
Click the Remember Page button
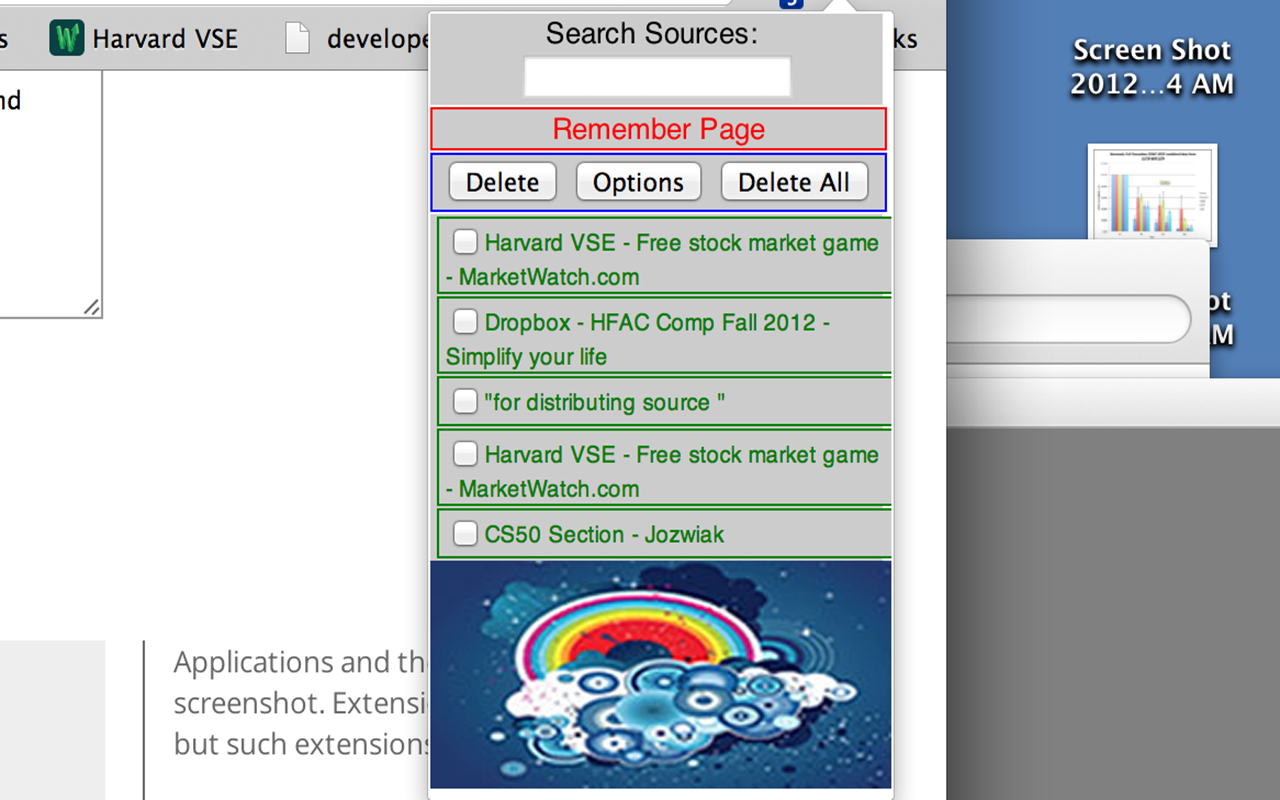pyautogui.click(x=658, y=129)
